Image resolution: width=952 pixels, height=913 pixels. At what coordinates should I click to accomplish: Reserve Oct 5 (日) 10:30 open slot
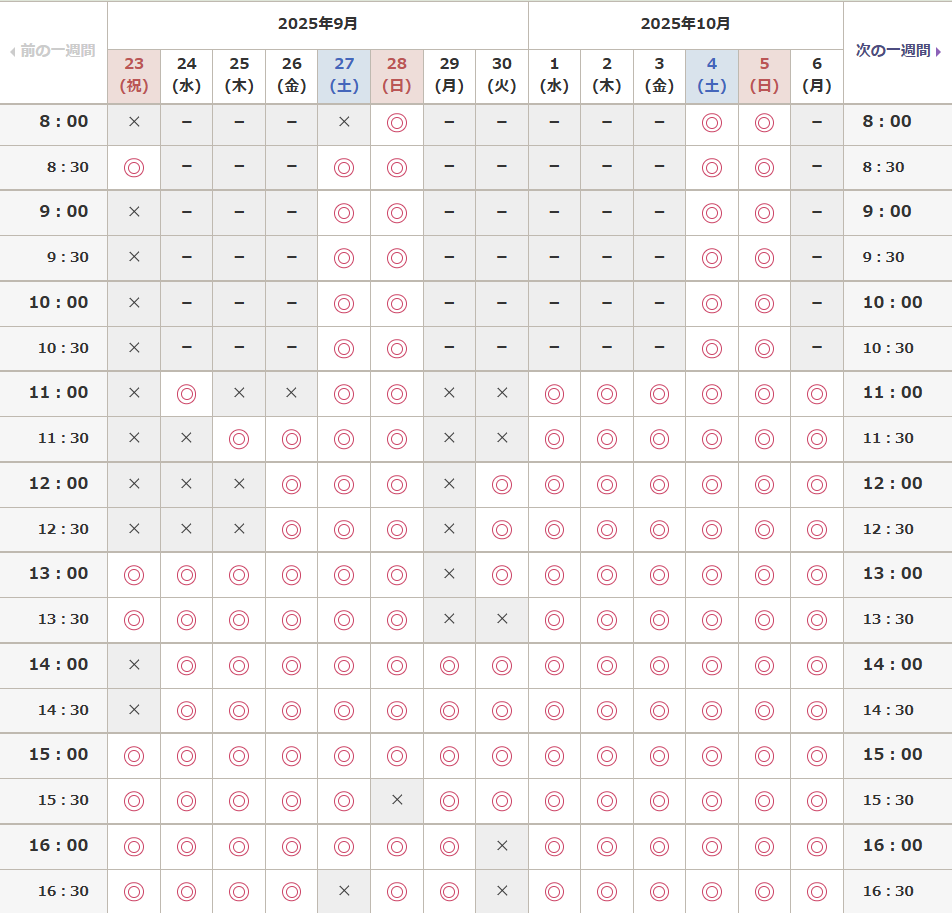pos(764,348)
